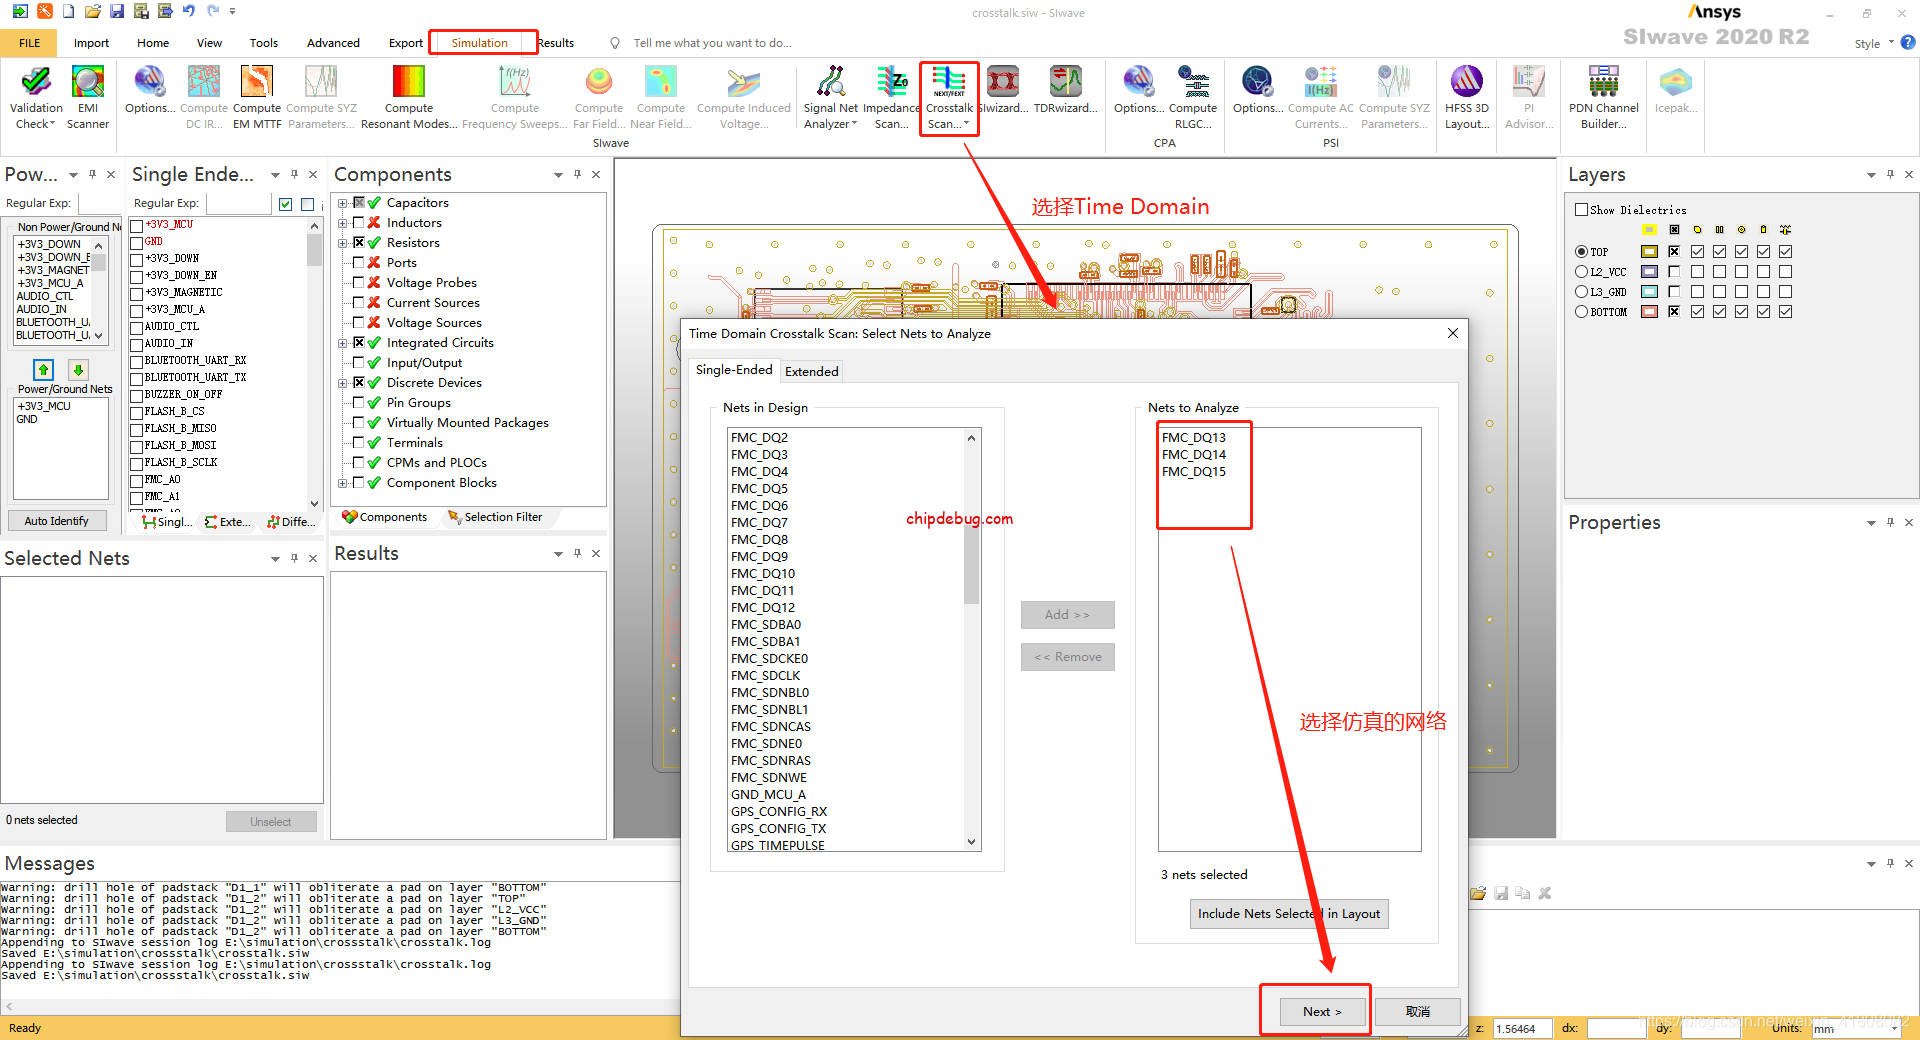The image size is (1920, 1040).
Task: Click the TOP layer yellow color swatch
Action: (x=1649, y=252)
